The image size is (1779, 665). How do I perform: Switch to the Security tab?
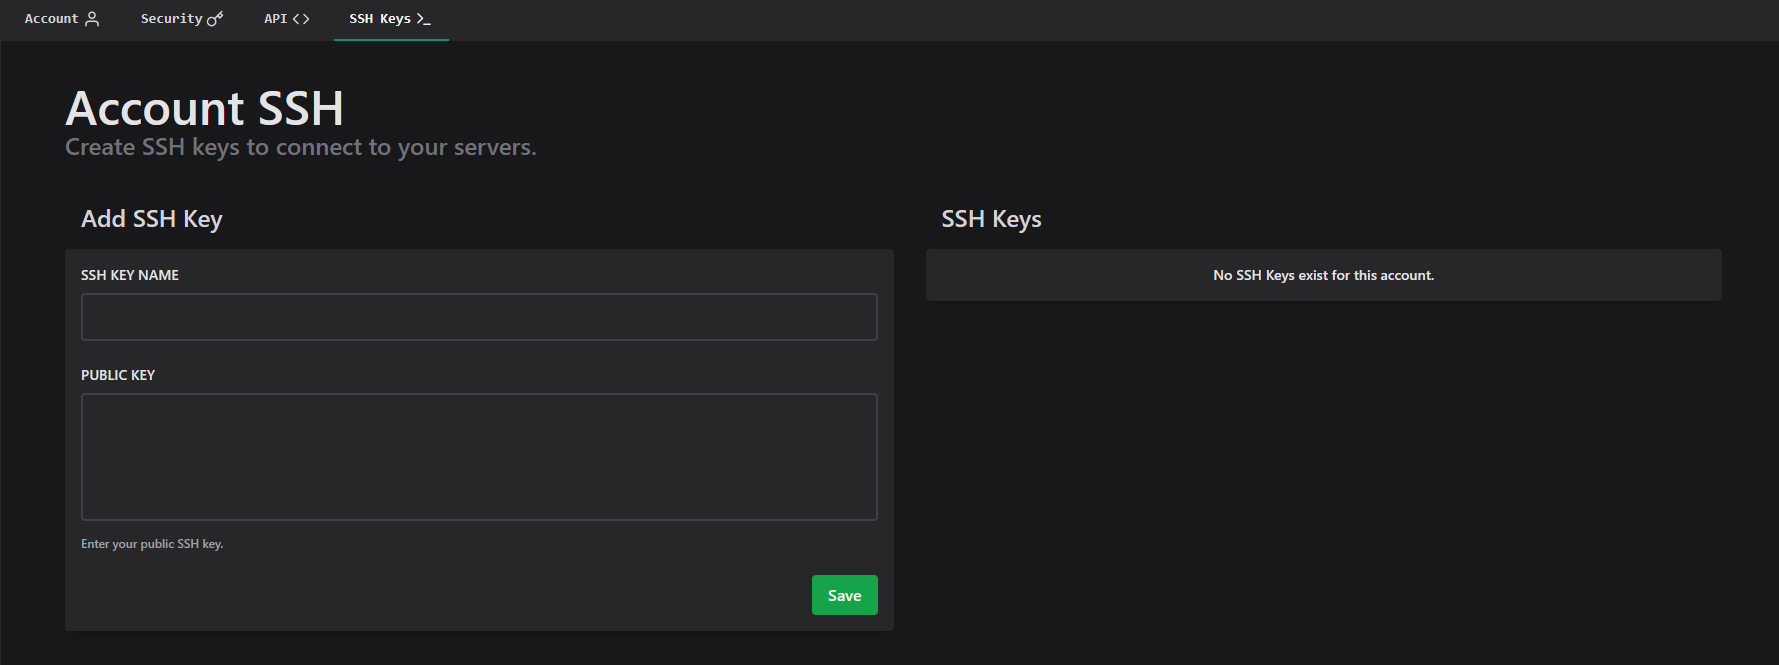point(171,19)
